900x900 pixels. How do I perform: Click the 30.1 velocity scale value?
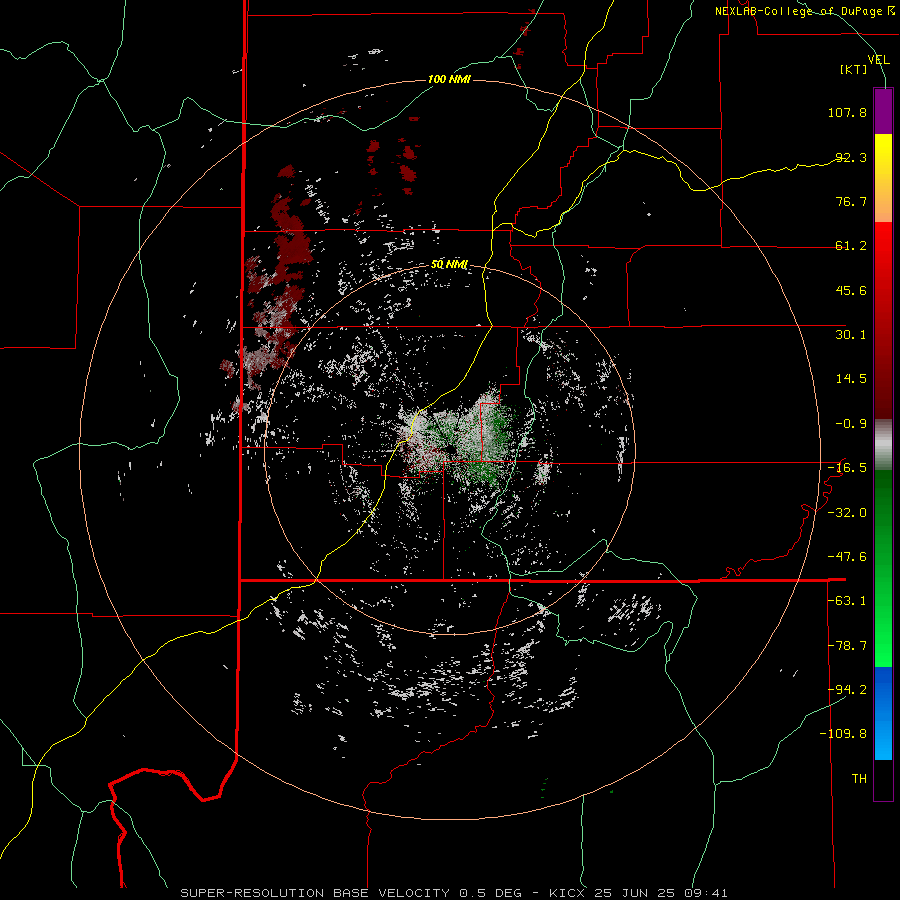851,335
